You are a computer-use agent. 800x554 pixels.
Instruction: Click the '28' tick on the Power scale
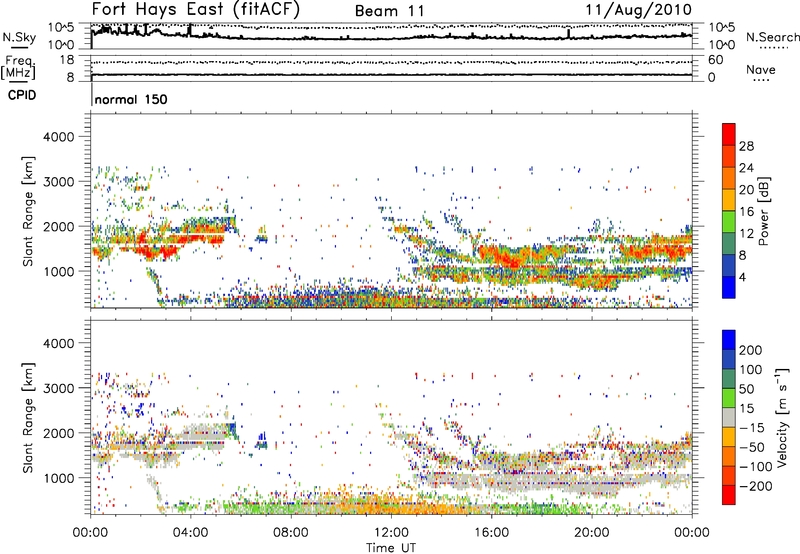point(746,146)
